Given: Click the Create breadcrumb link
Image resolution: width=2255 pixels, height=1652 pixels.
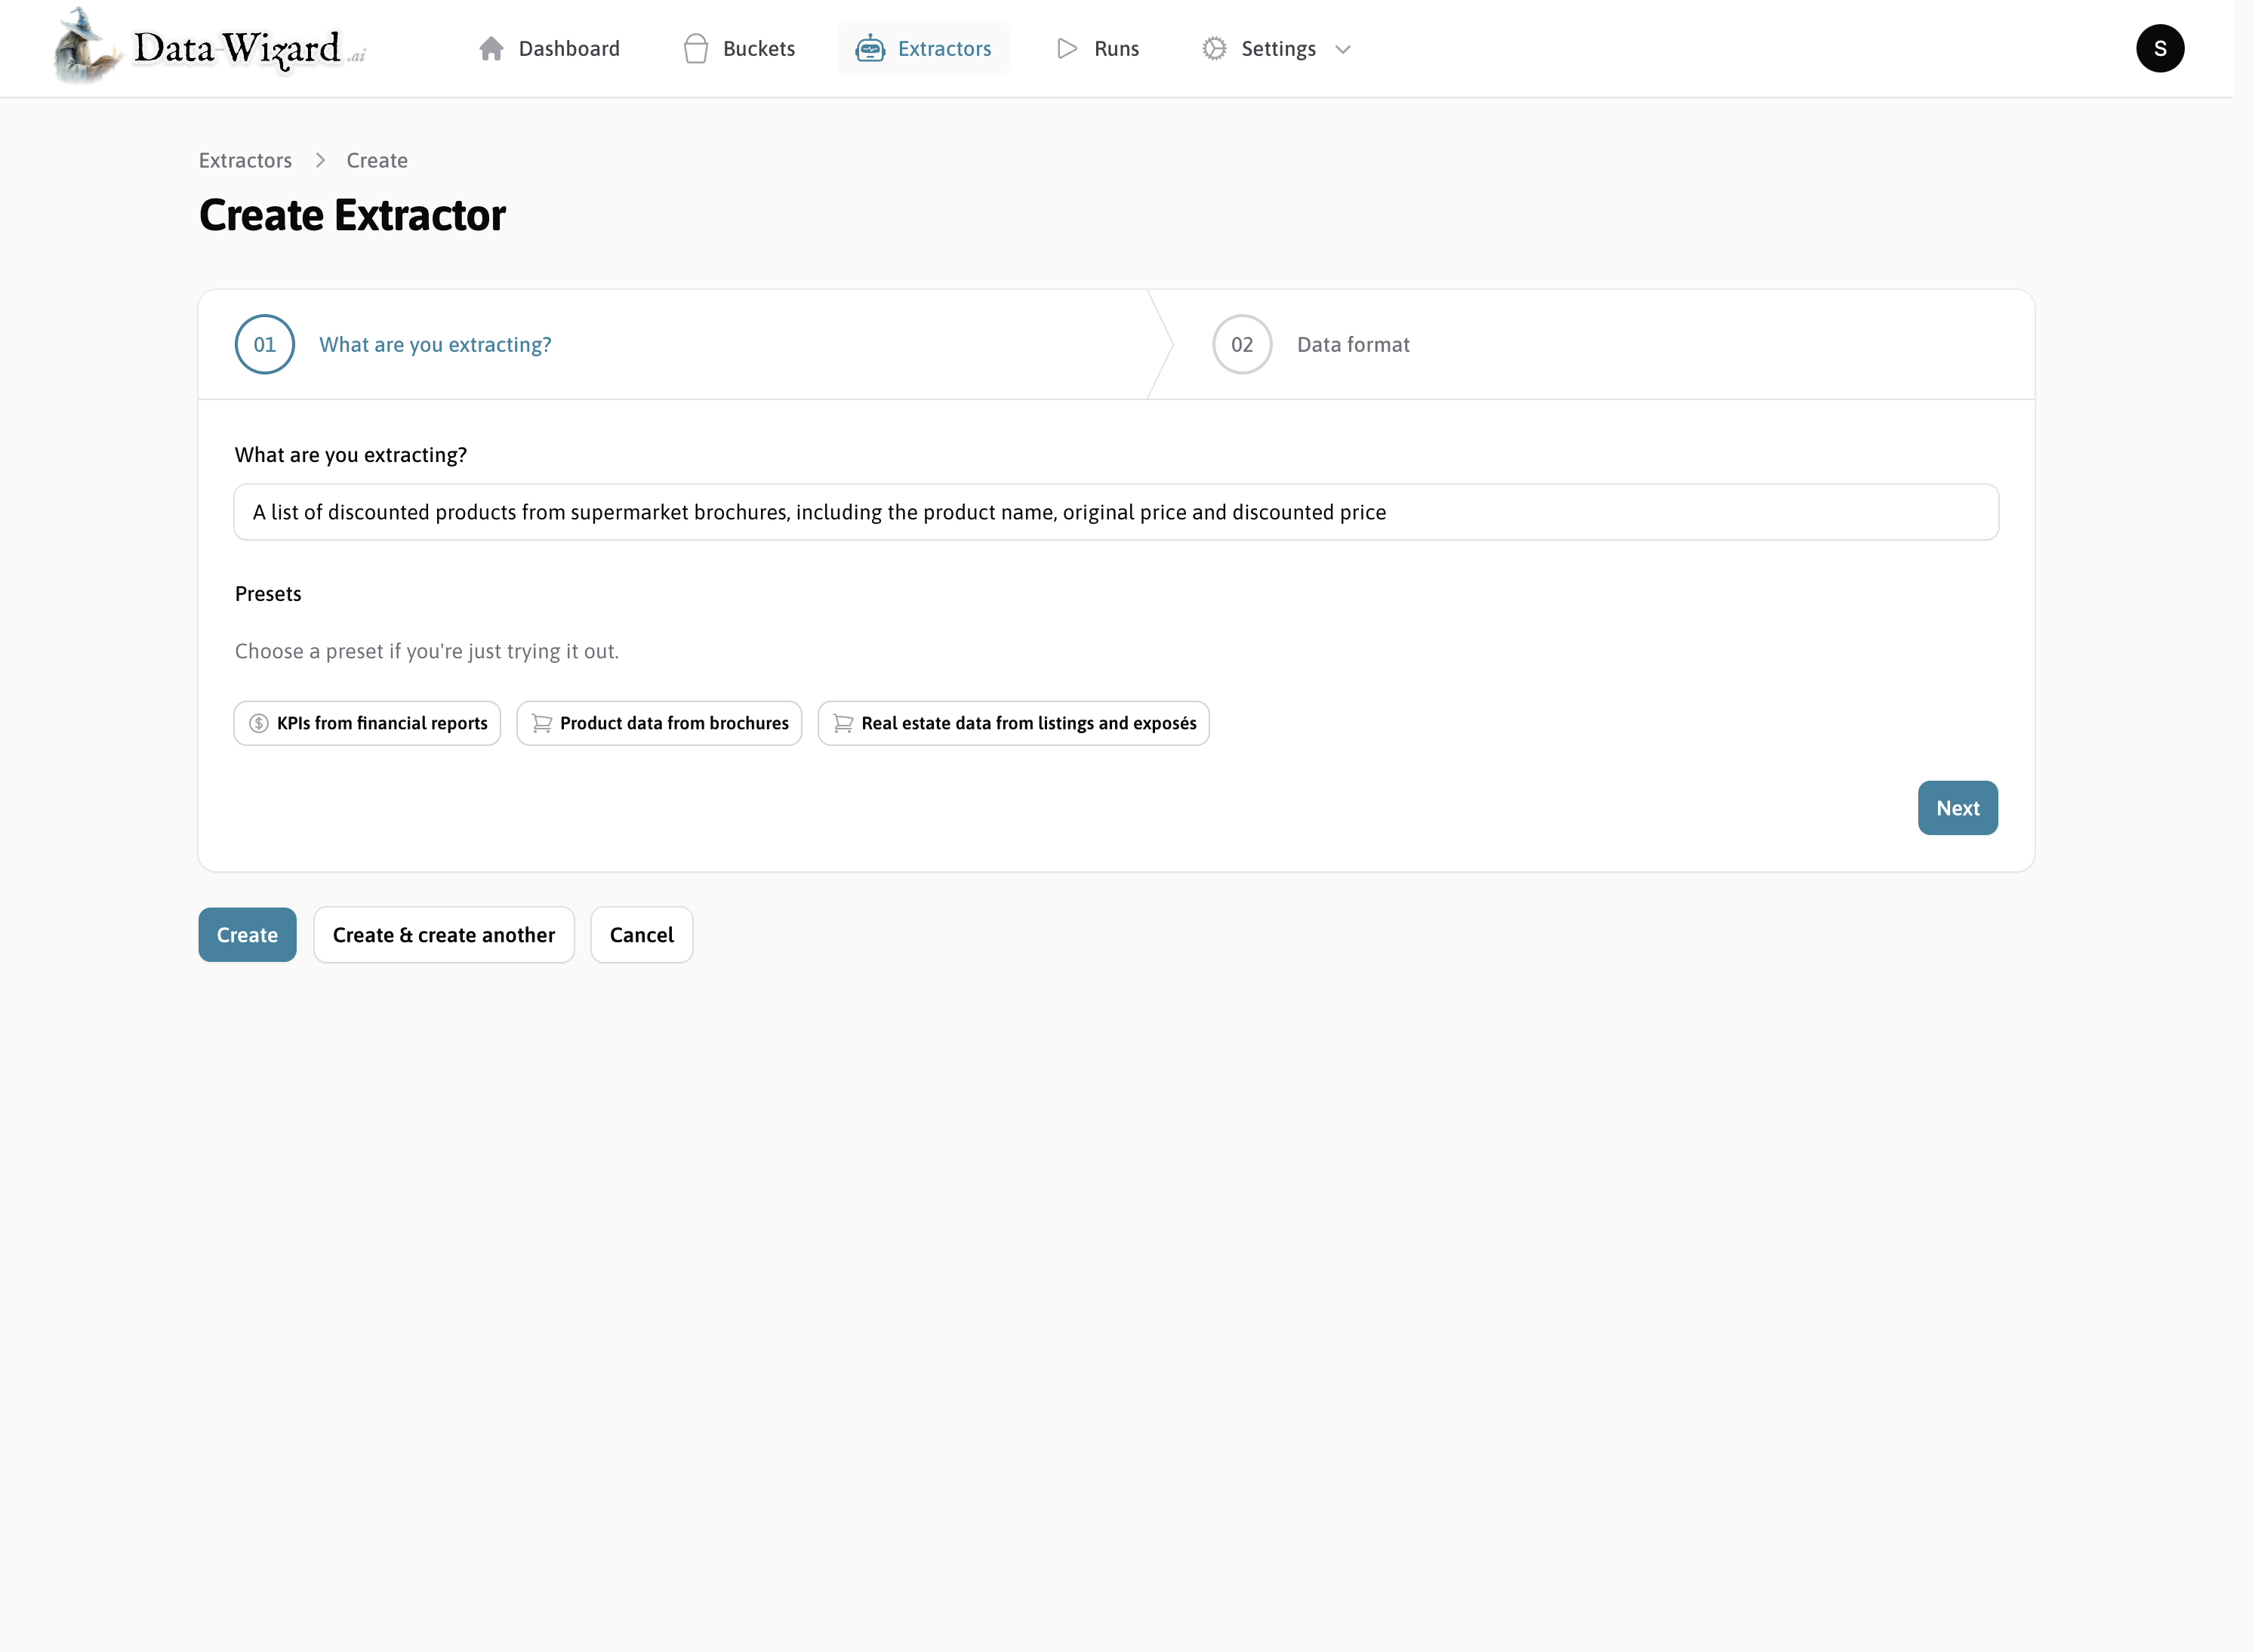Looking at the screenshot, I should 377,160.
